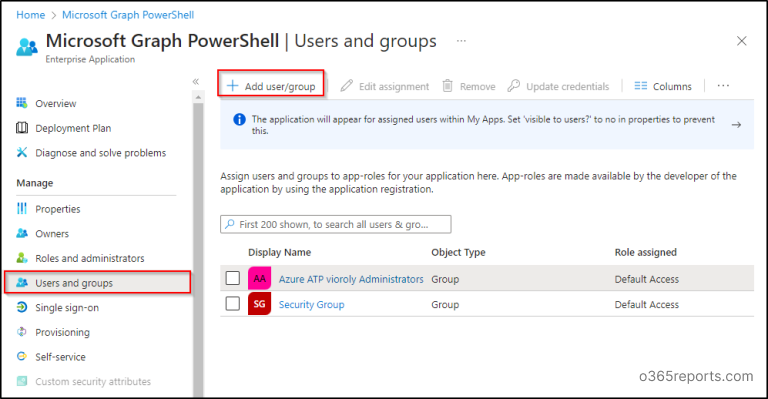This screenshot has width=768, height=399.
Task: Click Remove label in toolbar
Action: [x=478, y=87]
